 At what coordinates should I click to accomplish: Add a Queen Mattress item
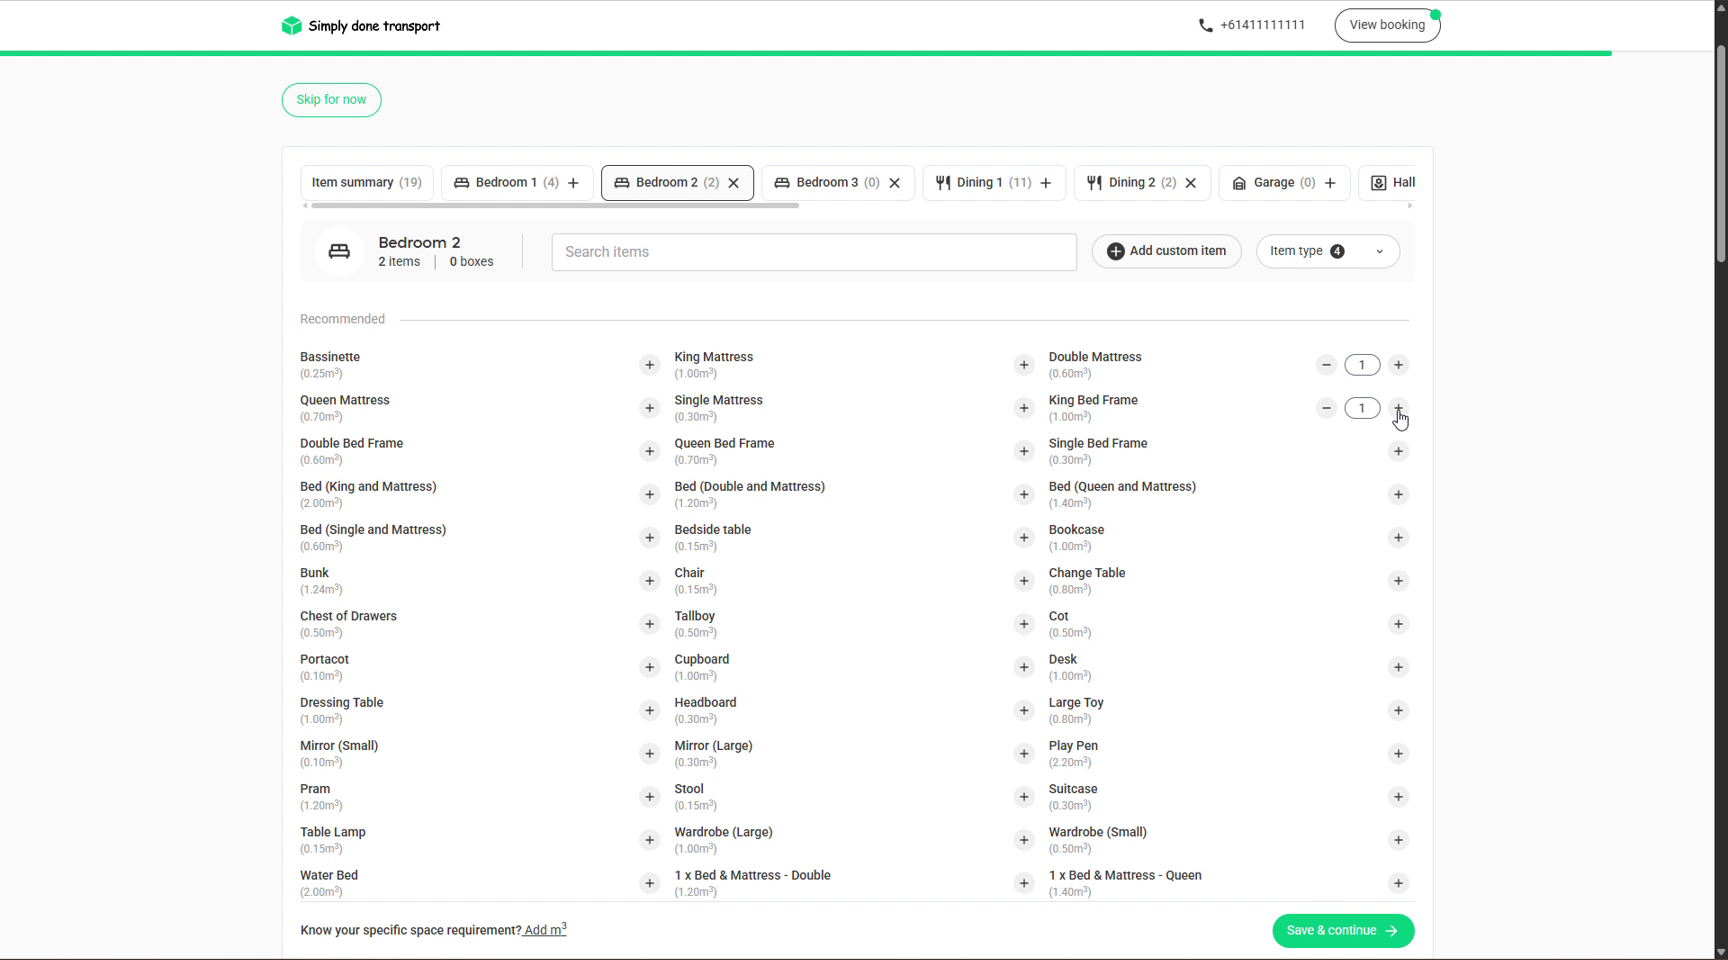[650, 408]
